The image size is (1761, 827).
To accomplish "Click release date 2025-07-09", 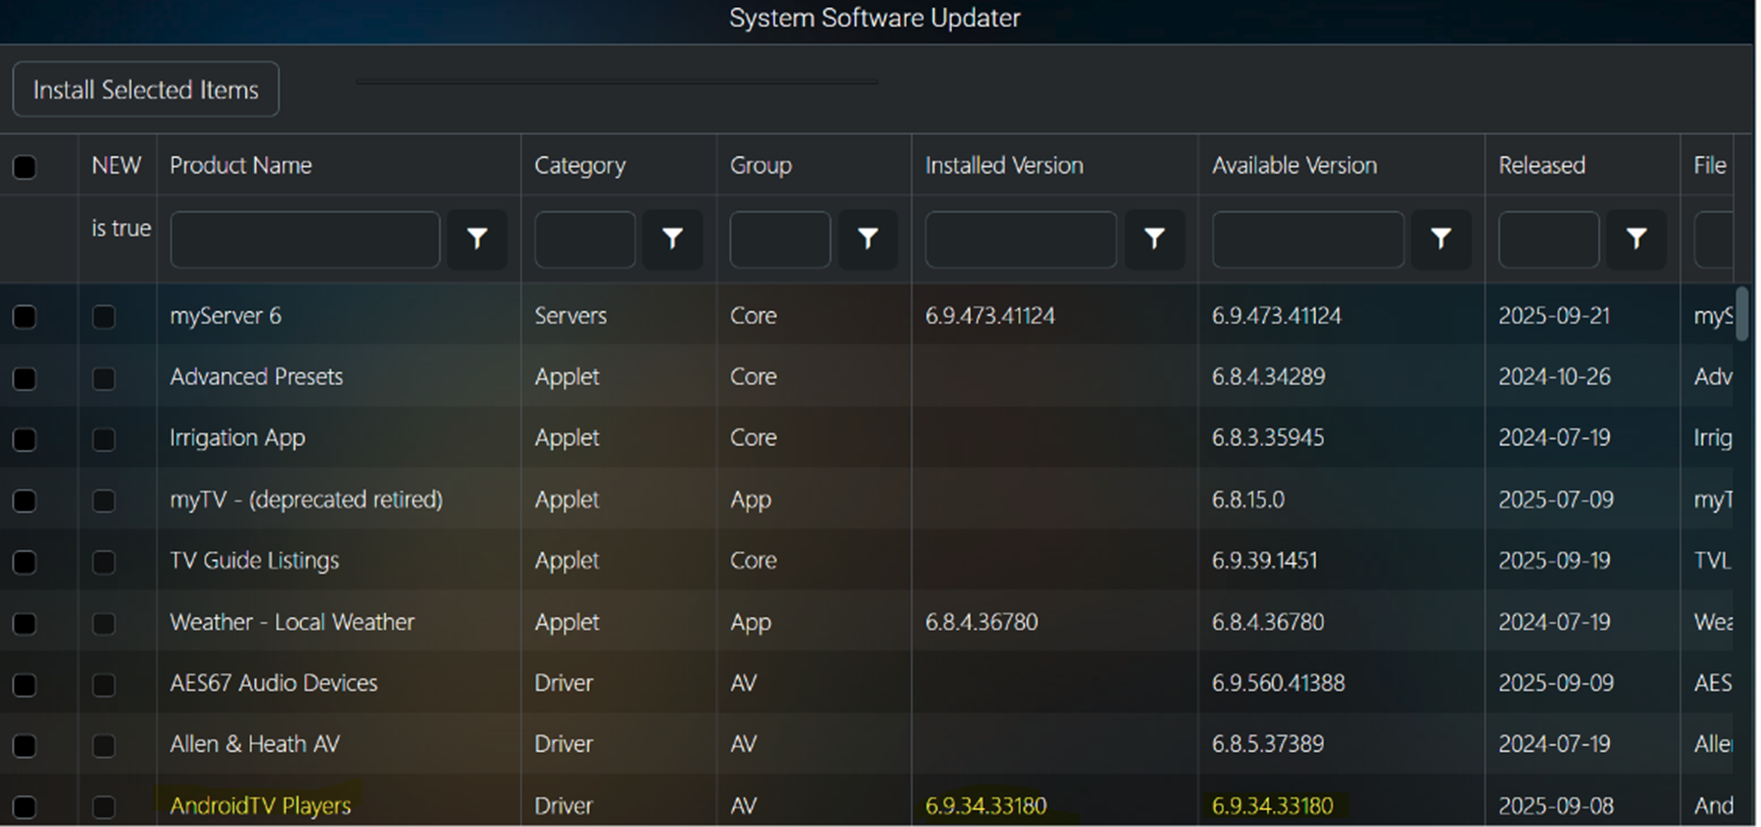I will [1556, 499].
